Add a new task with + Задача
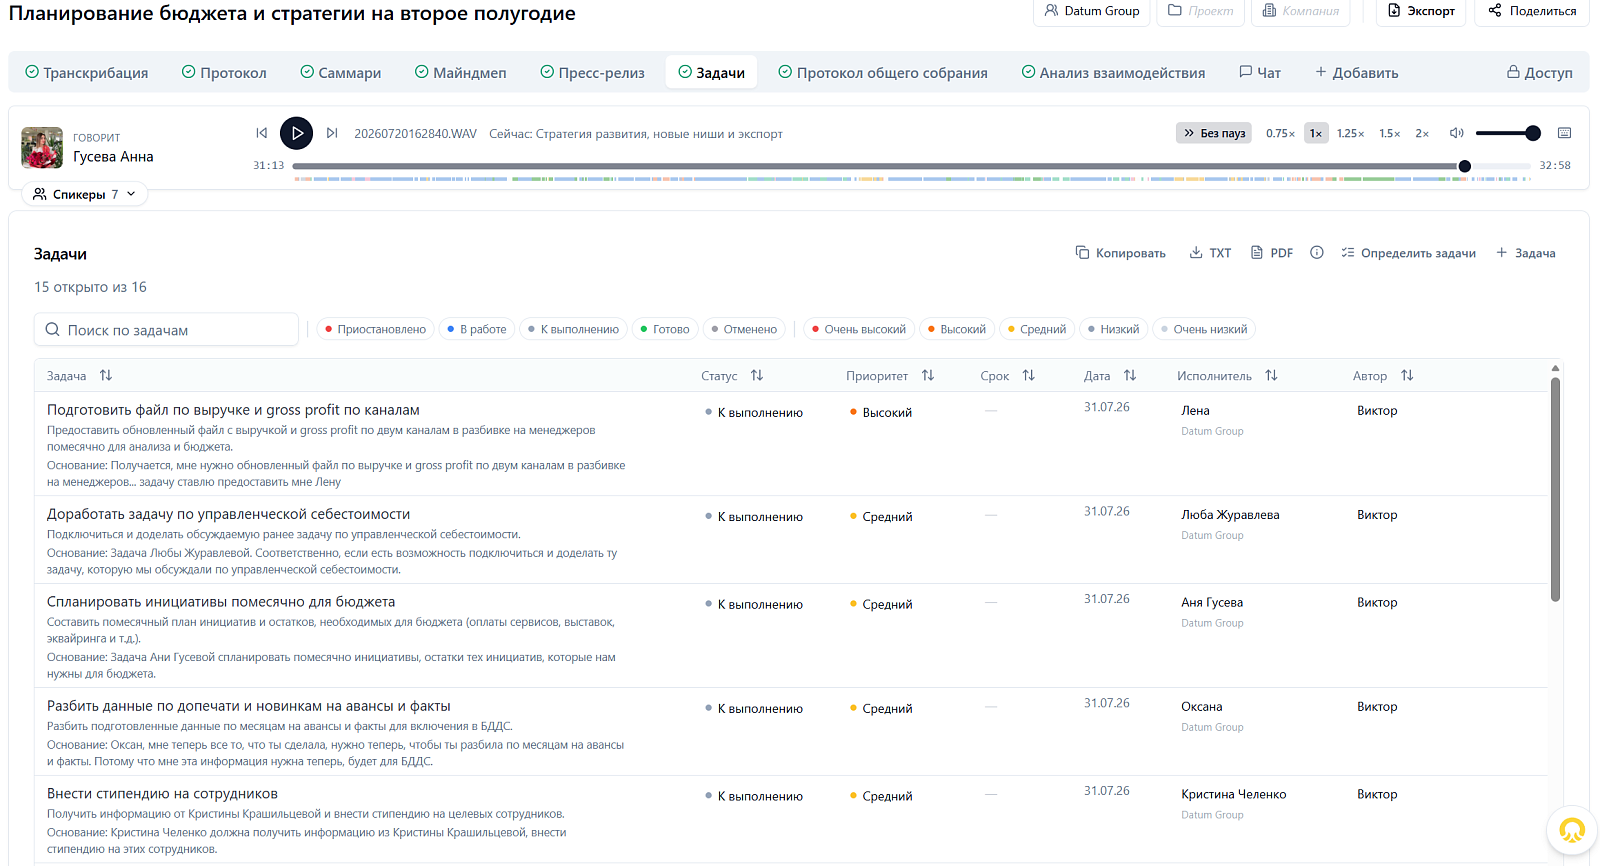1600x866 pixels. (x=1526, y=253)
